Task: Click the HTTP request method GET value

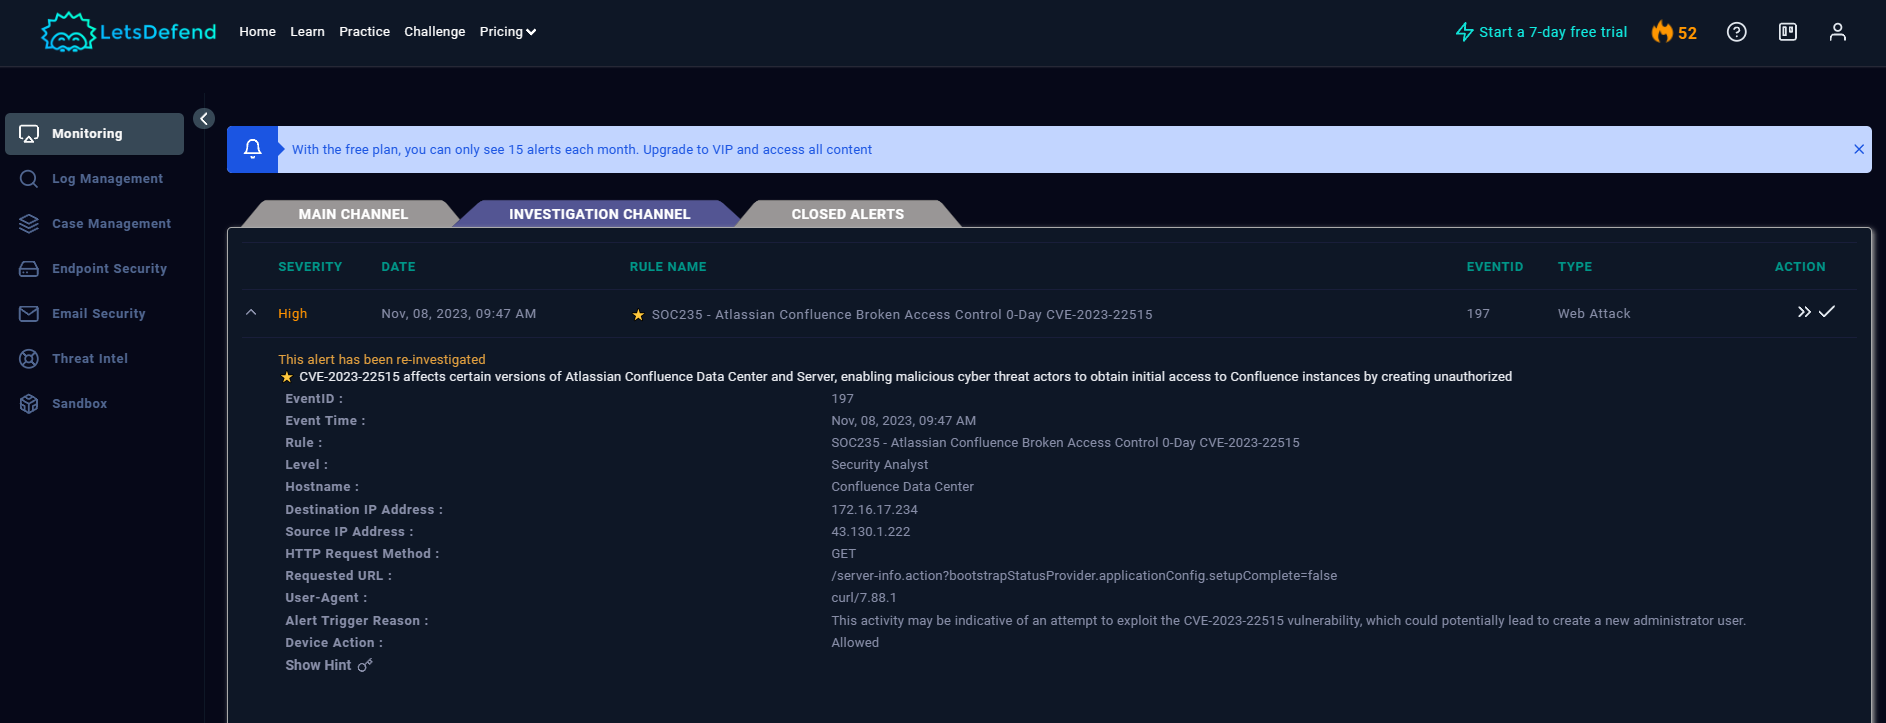Action: (843, 554)
